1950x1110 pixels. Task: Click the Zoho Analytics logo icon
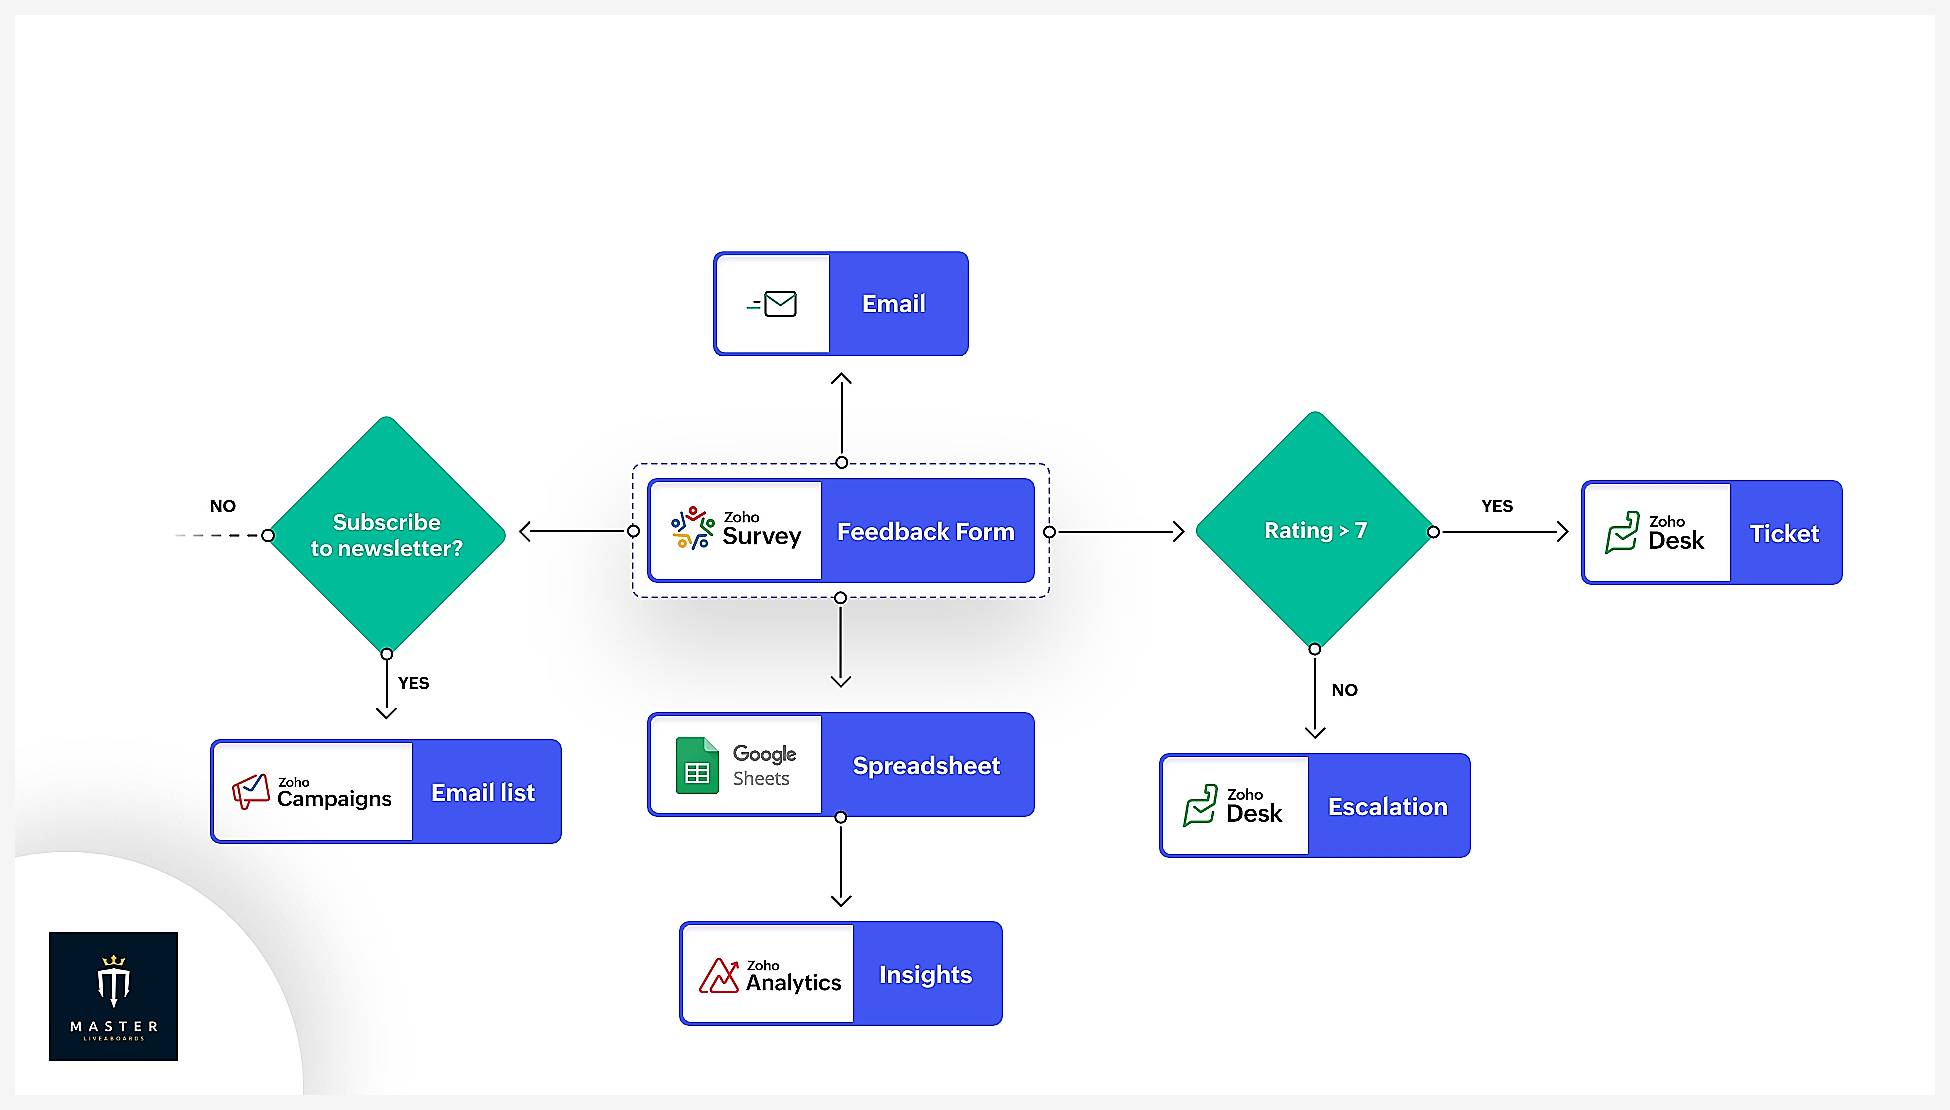[x=719, y=975]
